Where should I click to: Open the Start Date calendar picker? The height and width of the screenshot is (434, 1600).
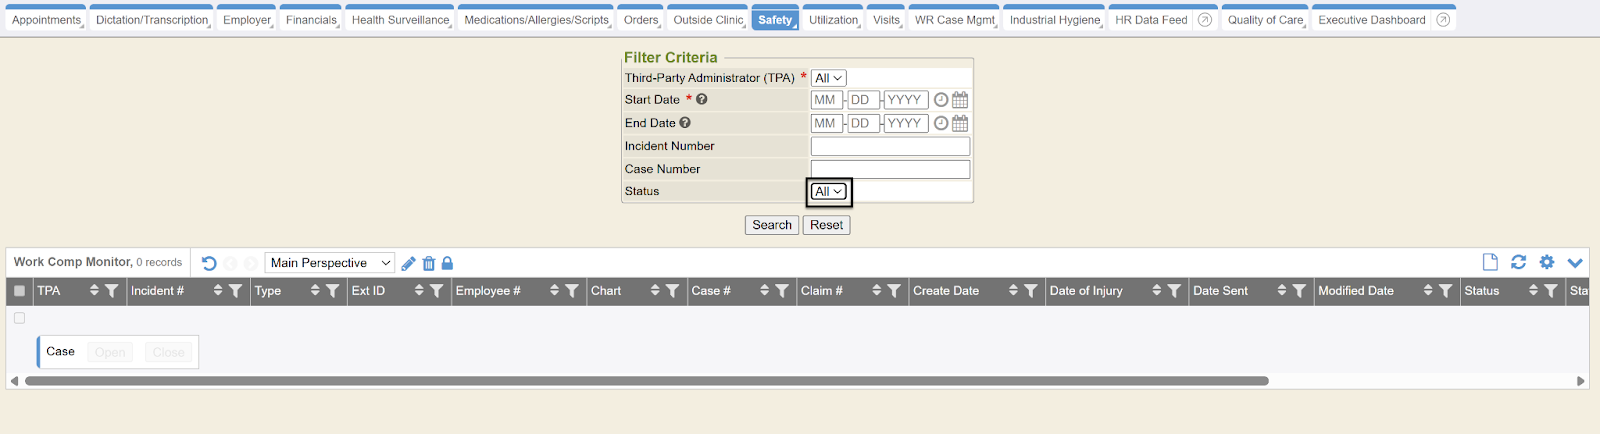(x=960, y=100)
